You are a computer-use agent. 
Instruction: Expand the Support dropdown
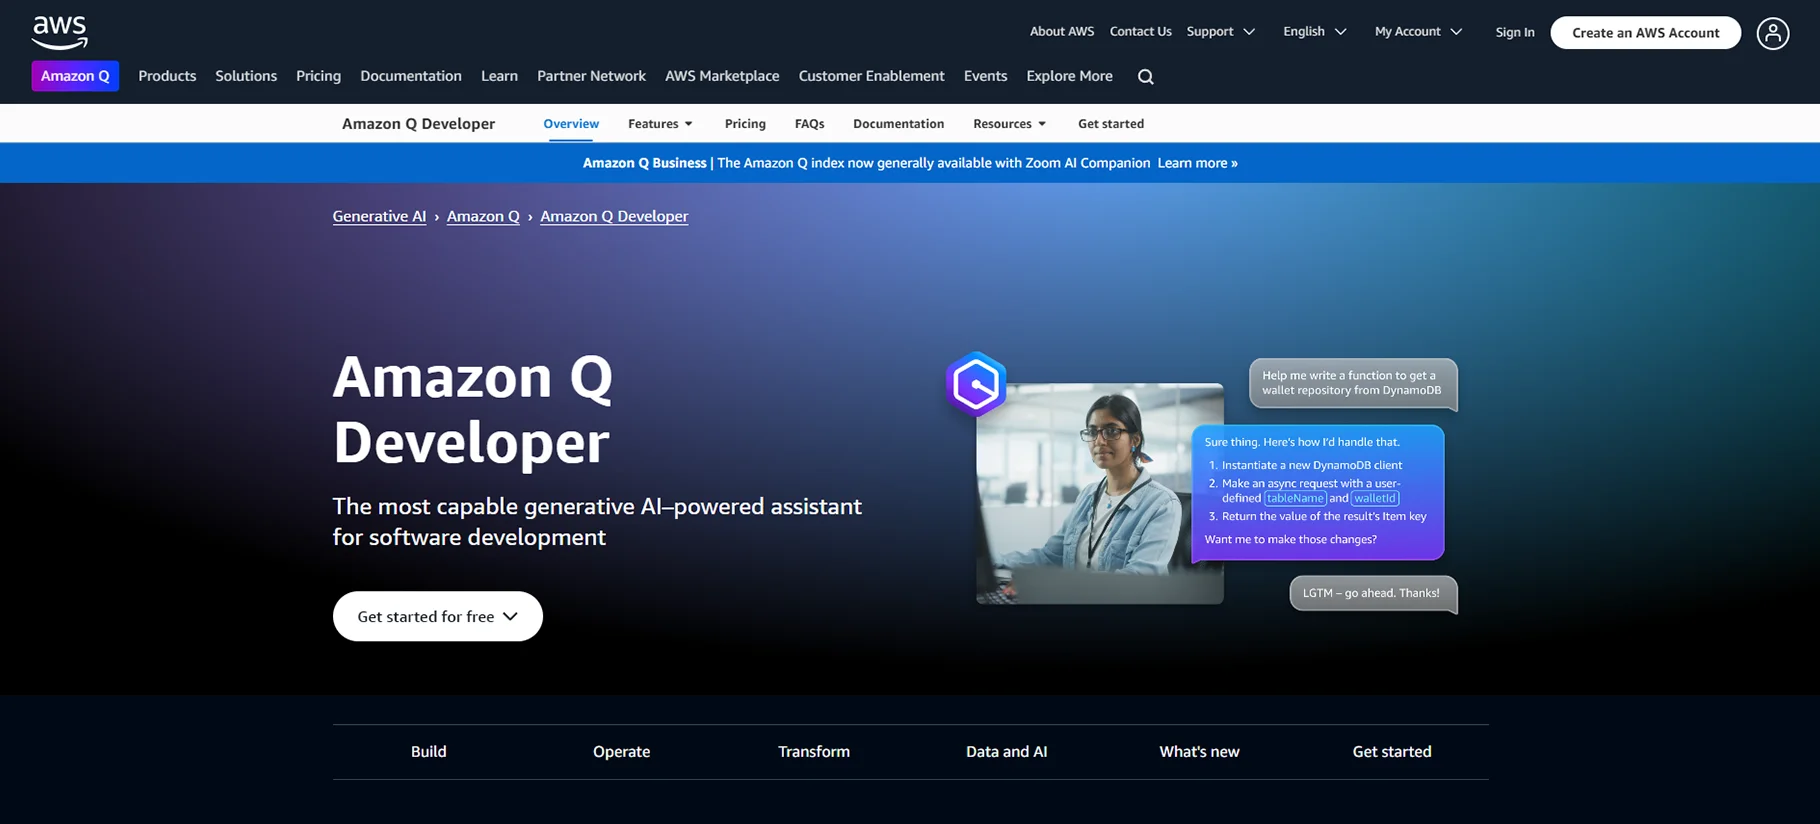pyautogui.click(x=1220, y=32)
